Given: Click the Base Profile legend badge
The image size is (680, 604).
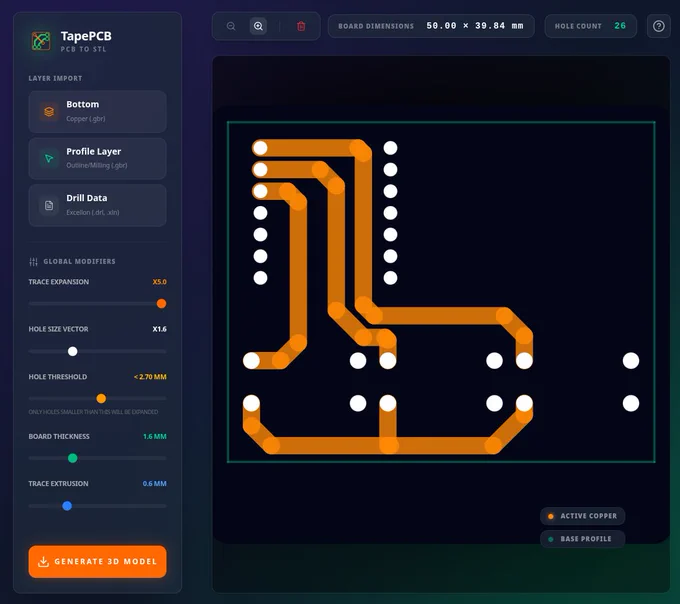Looking at the screenshot, I should click(x=582, y=539).
